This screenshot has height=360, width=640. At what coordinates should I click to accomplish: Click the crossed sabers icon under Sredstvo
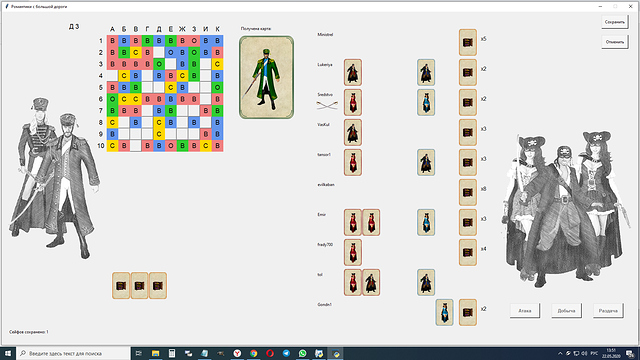point(327,106)
